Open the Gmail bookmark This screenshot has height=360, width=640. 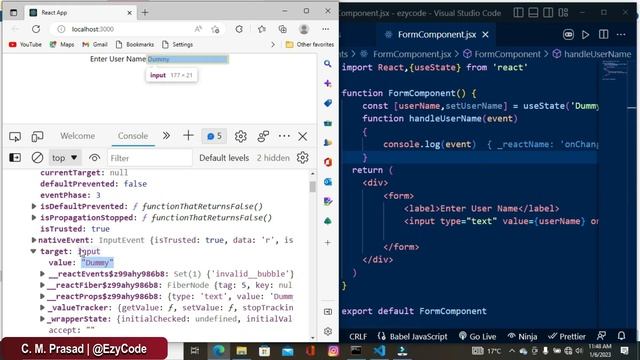(95, 44)
